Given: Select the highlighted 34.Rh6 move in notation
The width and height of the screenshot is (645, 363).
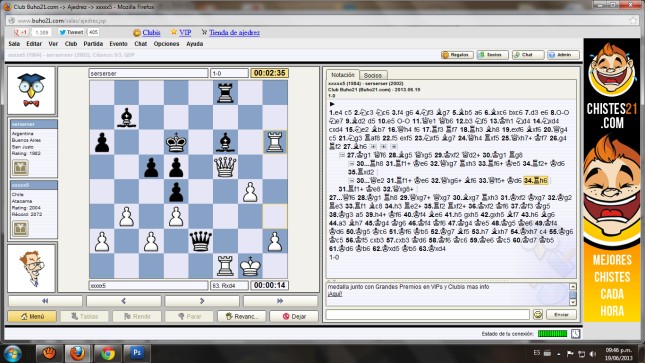Looking at the screenshot, I should [536, 180].
